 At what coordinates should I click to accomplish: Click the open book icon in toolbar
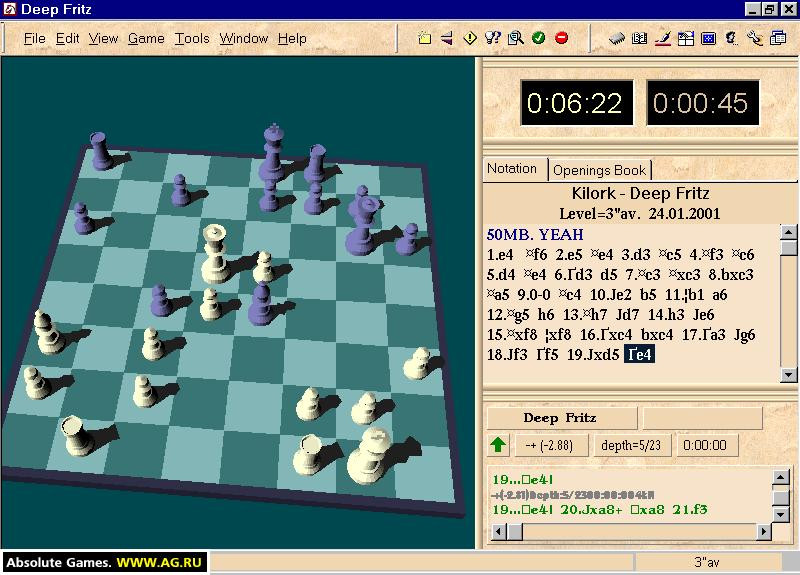[x=639, y=38]
